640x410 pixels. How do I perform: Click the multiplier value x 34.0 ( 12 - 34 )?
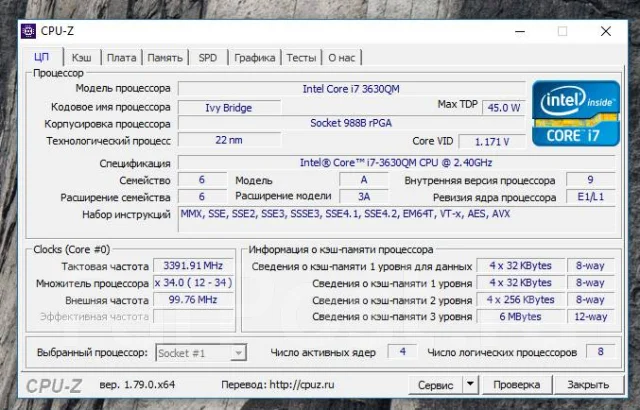coord(193,282)
